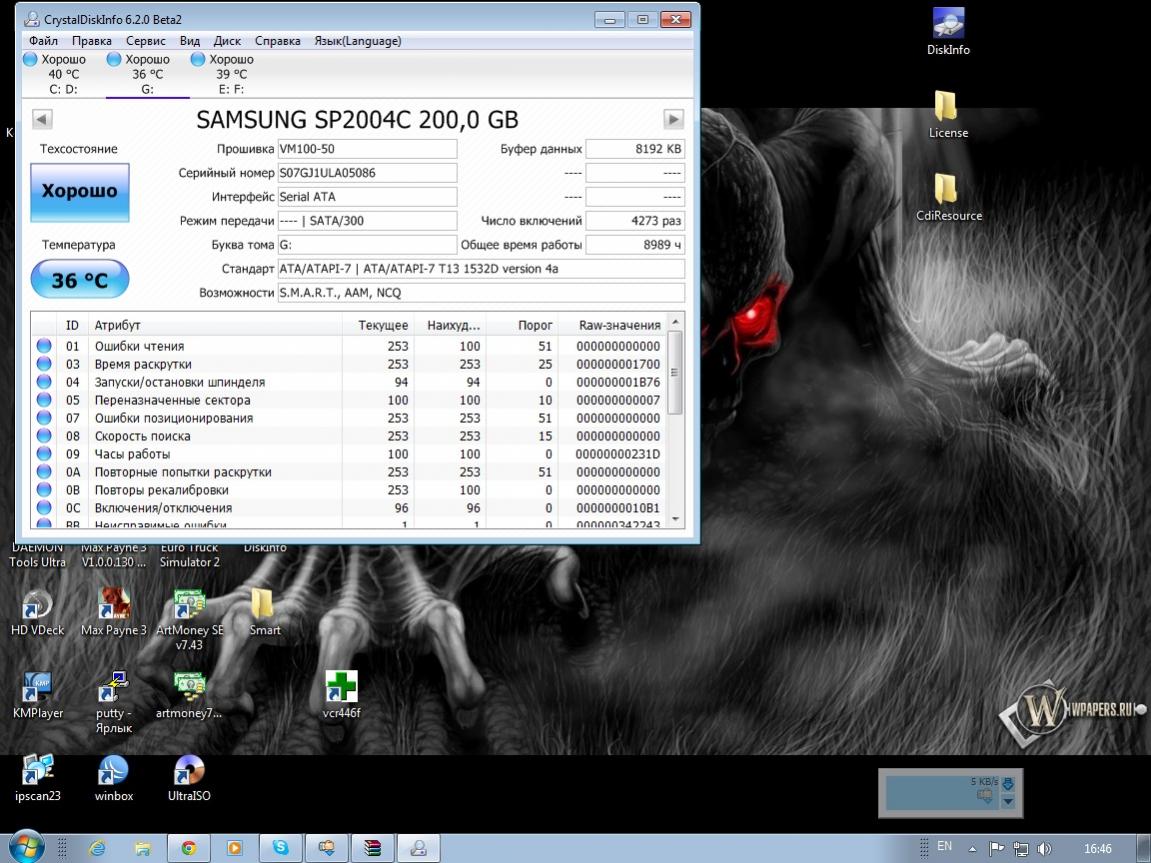Open the vcr446f desktop icon
Image resolution: width=1151 pixels, height=863 pixels.
pos(341,688)
